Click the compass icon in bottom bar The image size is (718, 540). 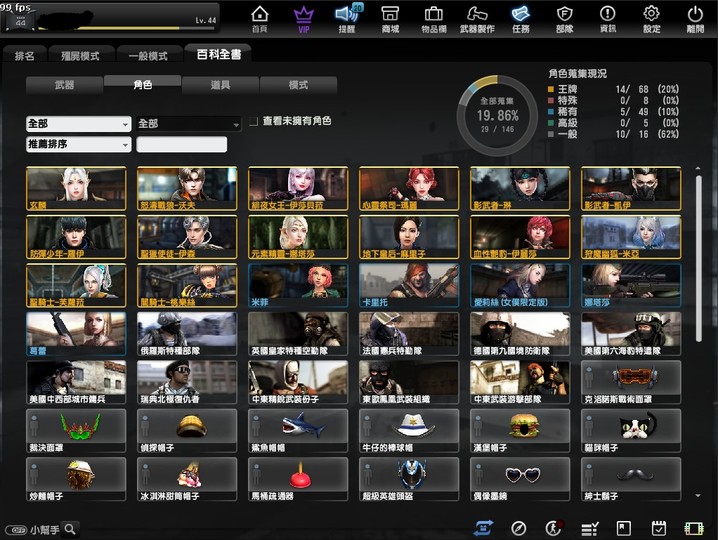point(518,528)
